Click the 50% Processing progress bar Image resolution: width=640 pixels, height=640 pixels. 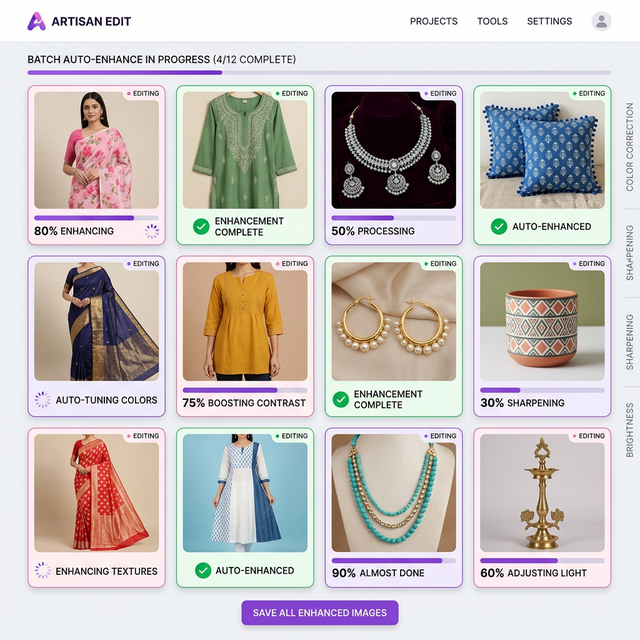[x=393, y=218]
